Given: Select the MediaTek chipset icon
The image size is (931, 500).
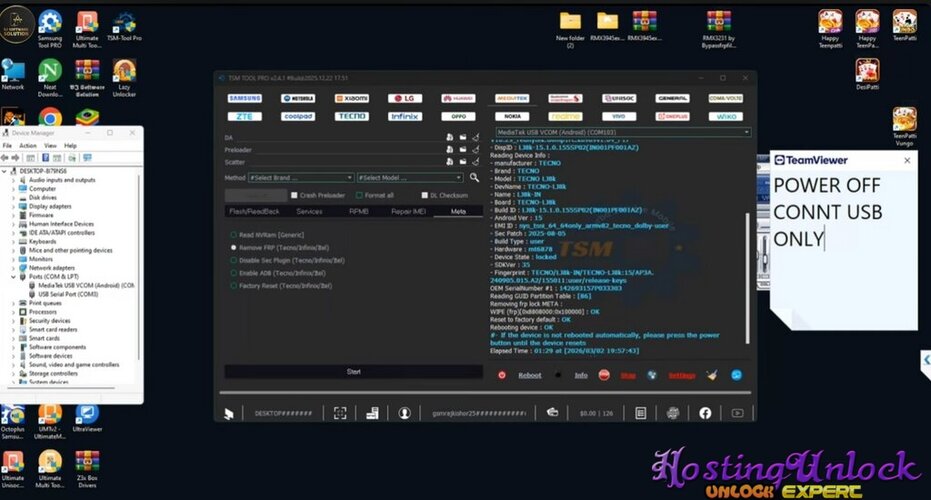Looking at the screenshot, I should (511, 98).
